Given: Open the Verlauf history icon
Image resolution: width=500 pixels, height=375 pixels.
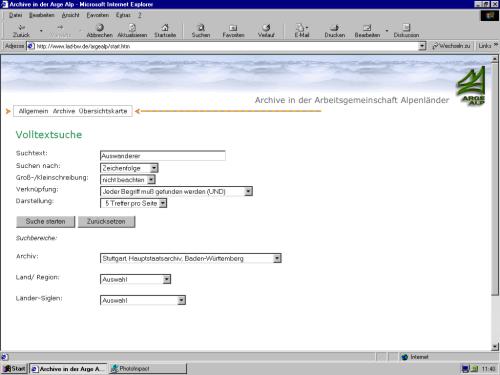Looking at the screenshot, I should 266,31.
